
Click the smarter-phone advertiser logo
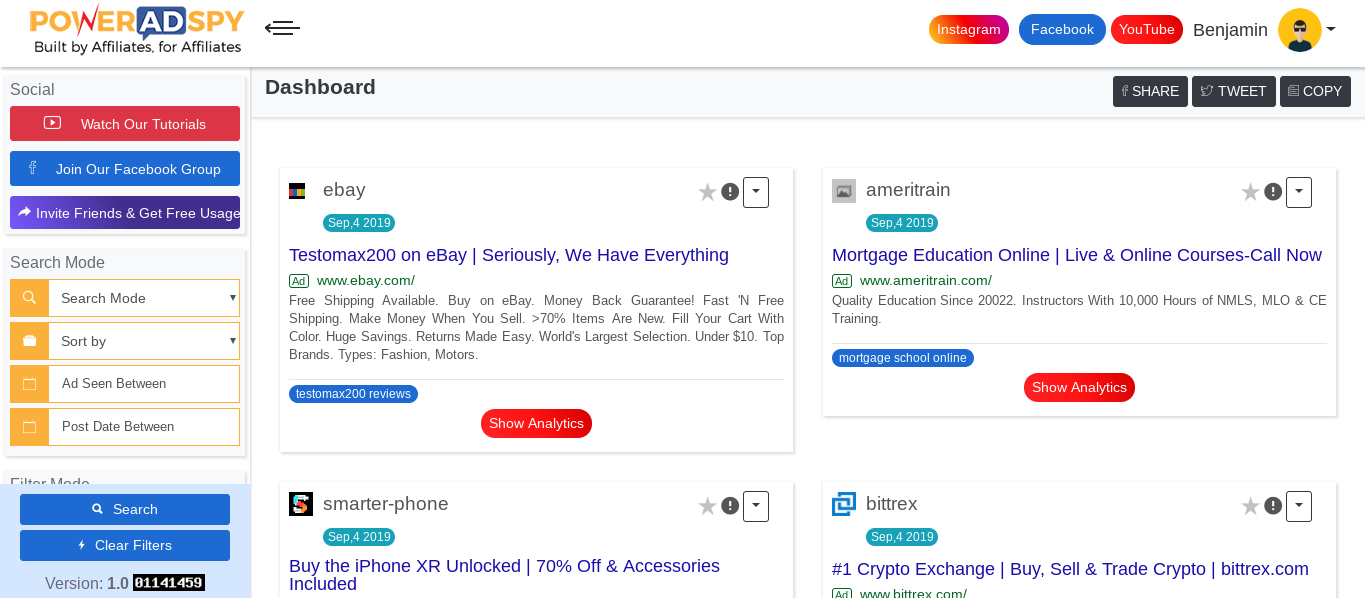(301, 504)
